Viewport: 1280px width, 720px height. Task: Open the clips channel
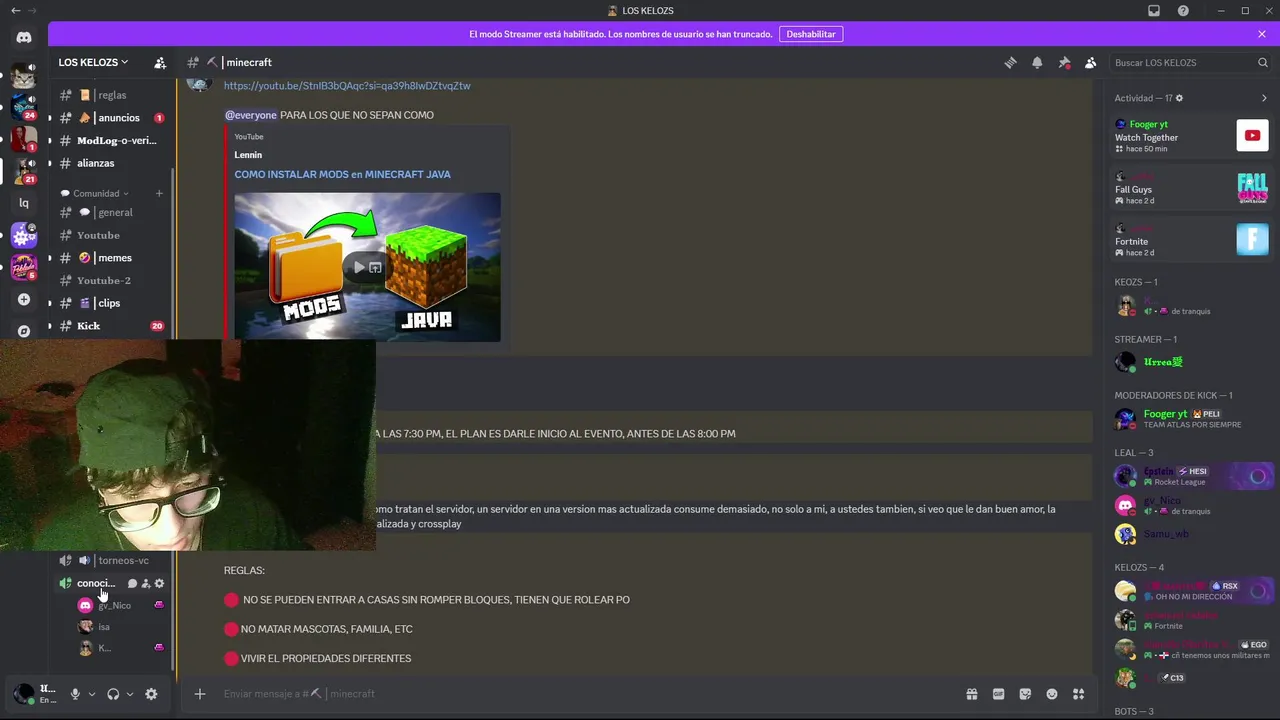pos(112,303)
